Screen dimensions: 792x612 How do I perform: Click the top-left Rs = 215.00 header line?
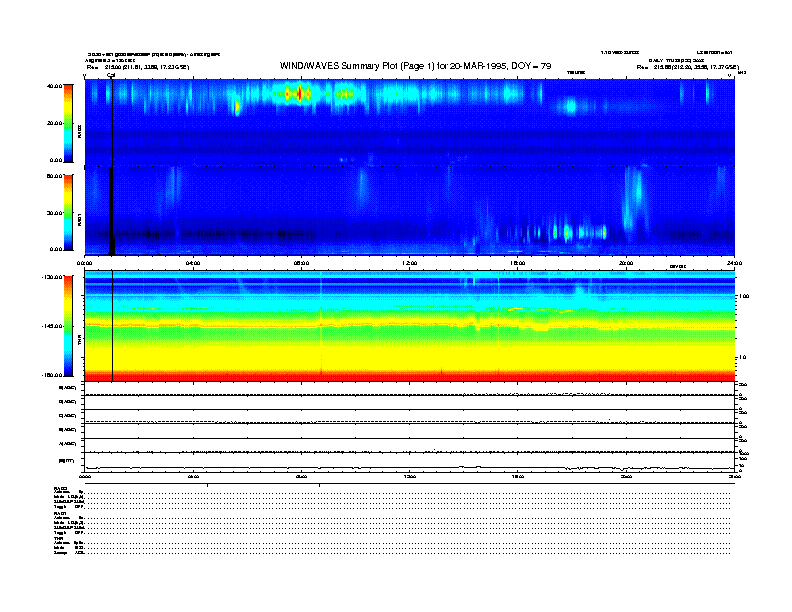pyautogui.click(x=137, y=67)
